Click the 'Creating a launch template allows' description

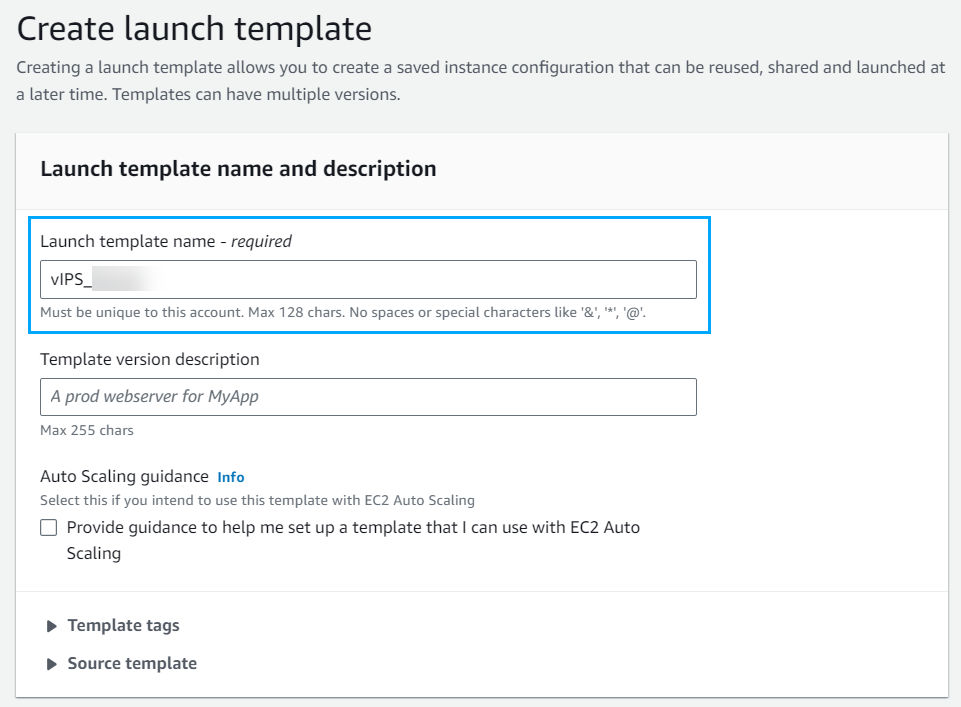click(x=481, y=81)
